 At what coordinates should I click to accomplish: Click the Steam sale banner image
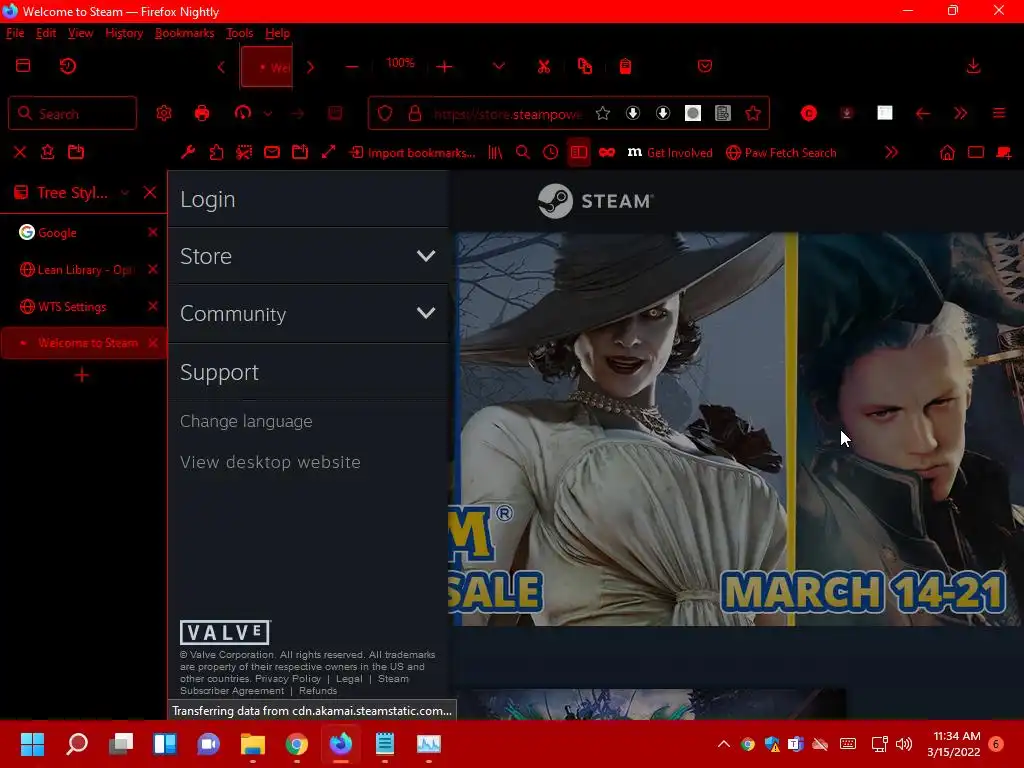[738, 429]
